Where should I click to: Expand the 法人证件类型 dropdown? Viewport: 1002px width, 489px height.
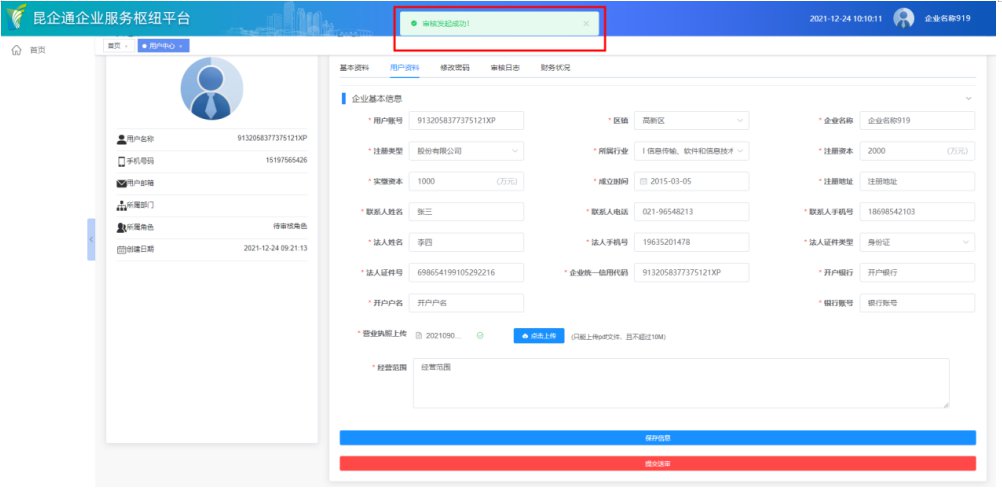point(965,242)
